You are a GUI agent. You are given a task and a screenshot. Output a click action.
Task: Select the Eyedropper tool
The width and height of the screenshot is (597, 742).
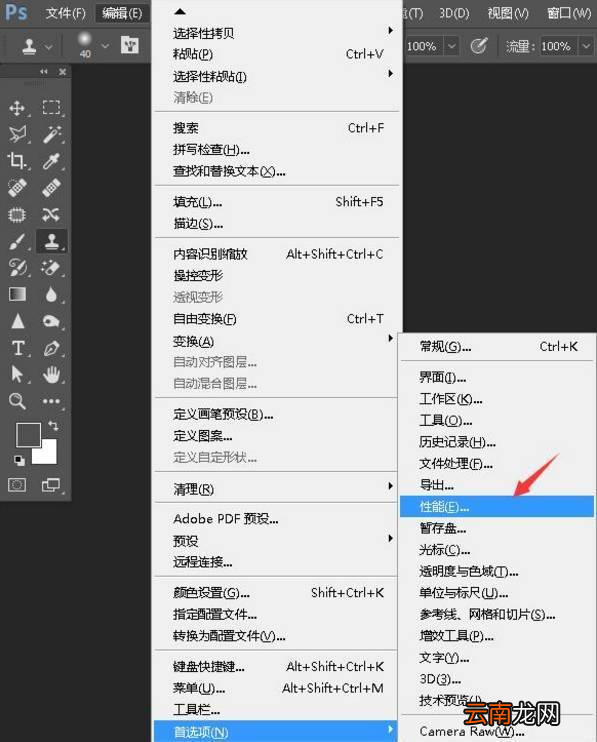(51, 161)
